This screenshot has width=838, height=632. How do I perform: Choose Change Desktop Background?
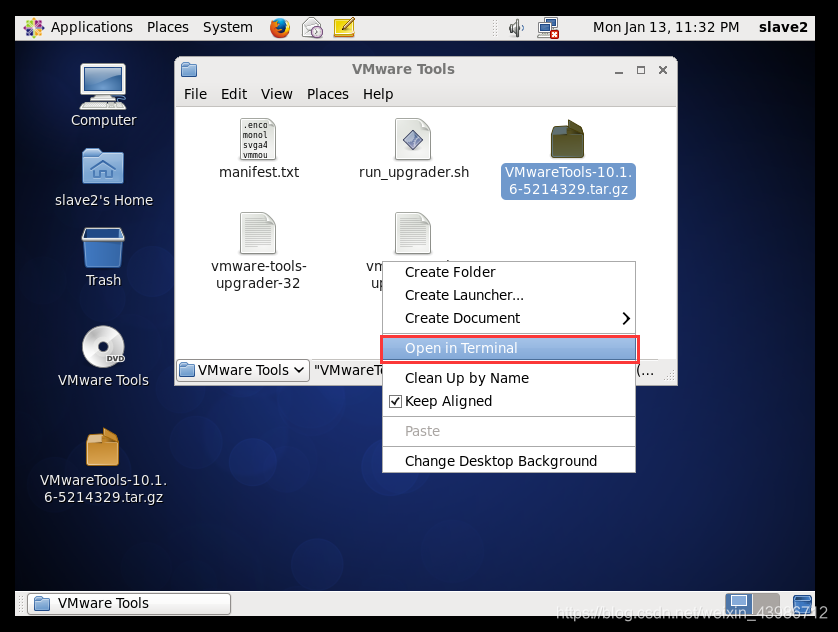[x=508, y=461]
